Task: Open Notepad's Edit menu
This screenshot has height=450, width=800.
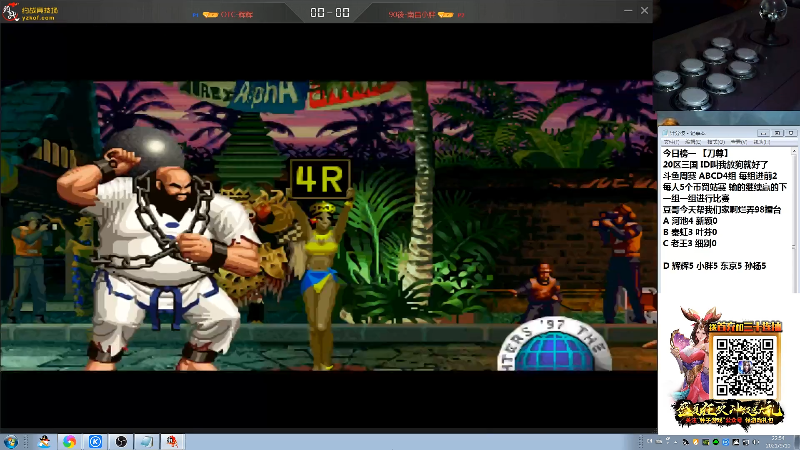Action: [x=693, y=142]
